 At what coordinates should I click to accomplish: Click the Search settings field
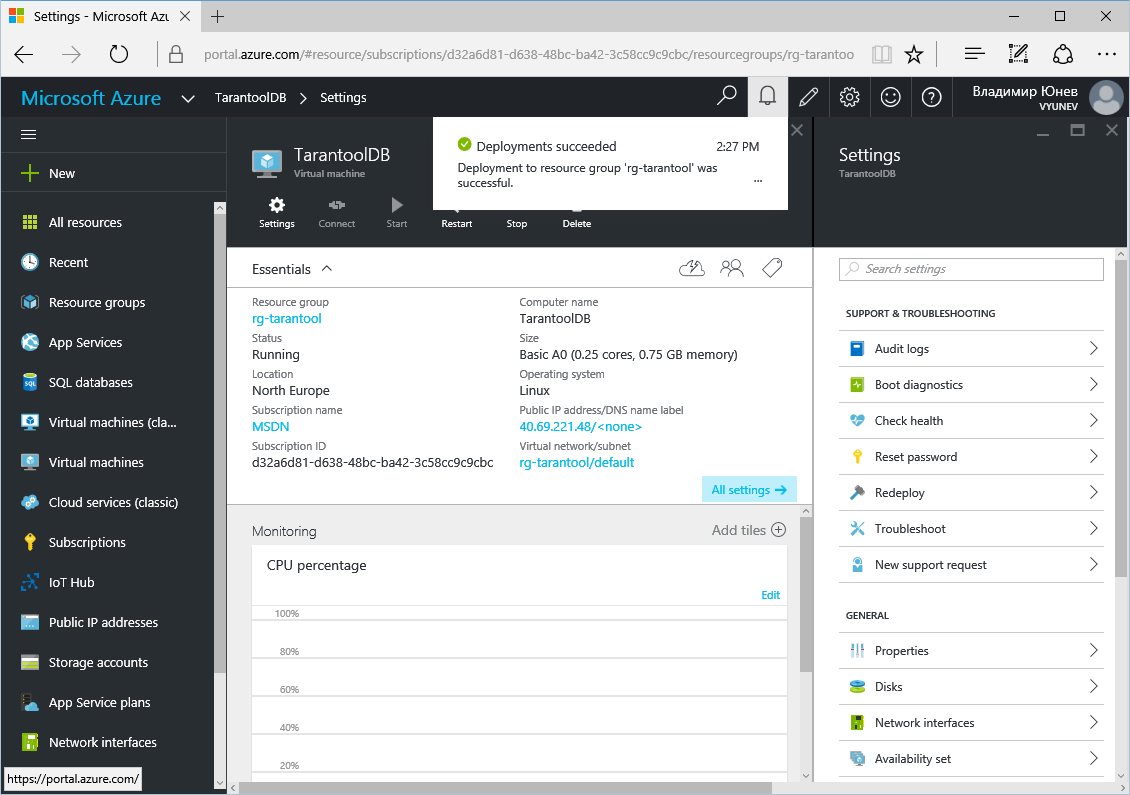pyautogui.click(x=972, y=269)
